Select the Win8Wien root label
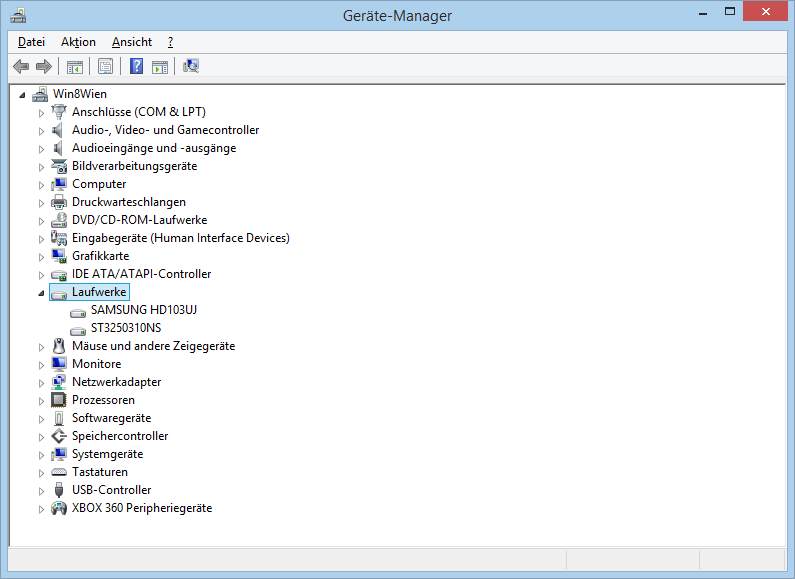The width and height of the screenshot is (795, 579). tap(80, 94)
